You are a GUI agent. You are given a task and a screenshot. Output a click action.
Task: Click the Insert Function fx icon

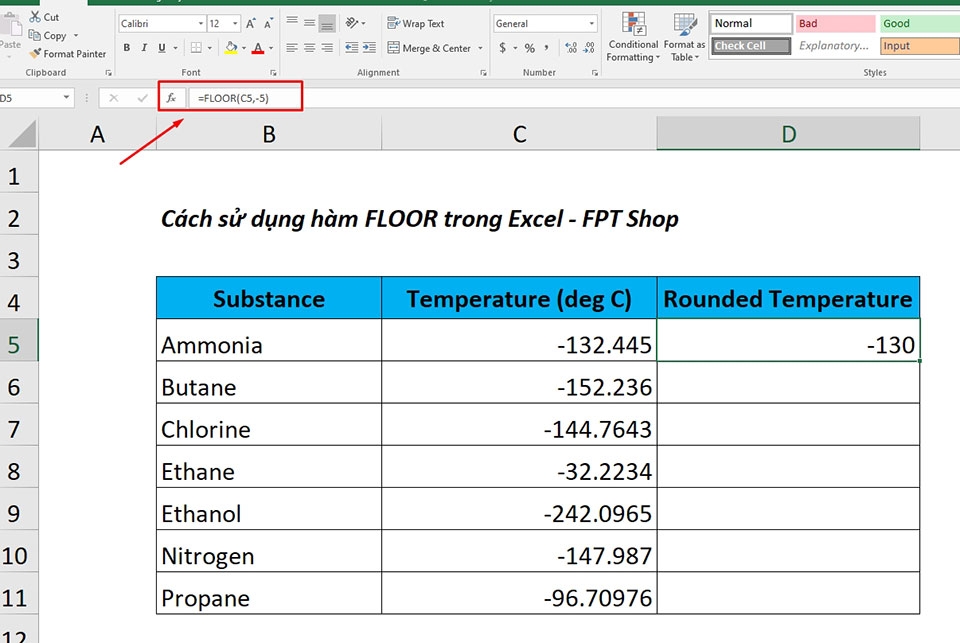[172, 97]
